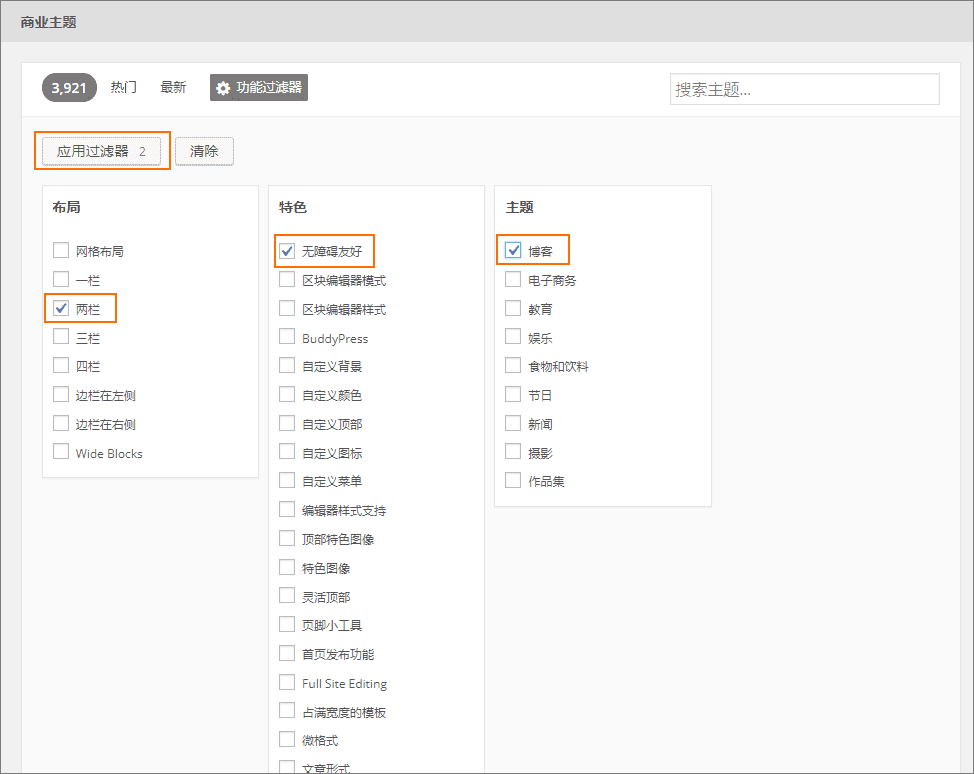Check the 一栏 one column checkbox
Screen dimensions: 974x774
pyautogui.click(x=61, y=279)
